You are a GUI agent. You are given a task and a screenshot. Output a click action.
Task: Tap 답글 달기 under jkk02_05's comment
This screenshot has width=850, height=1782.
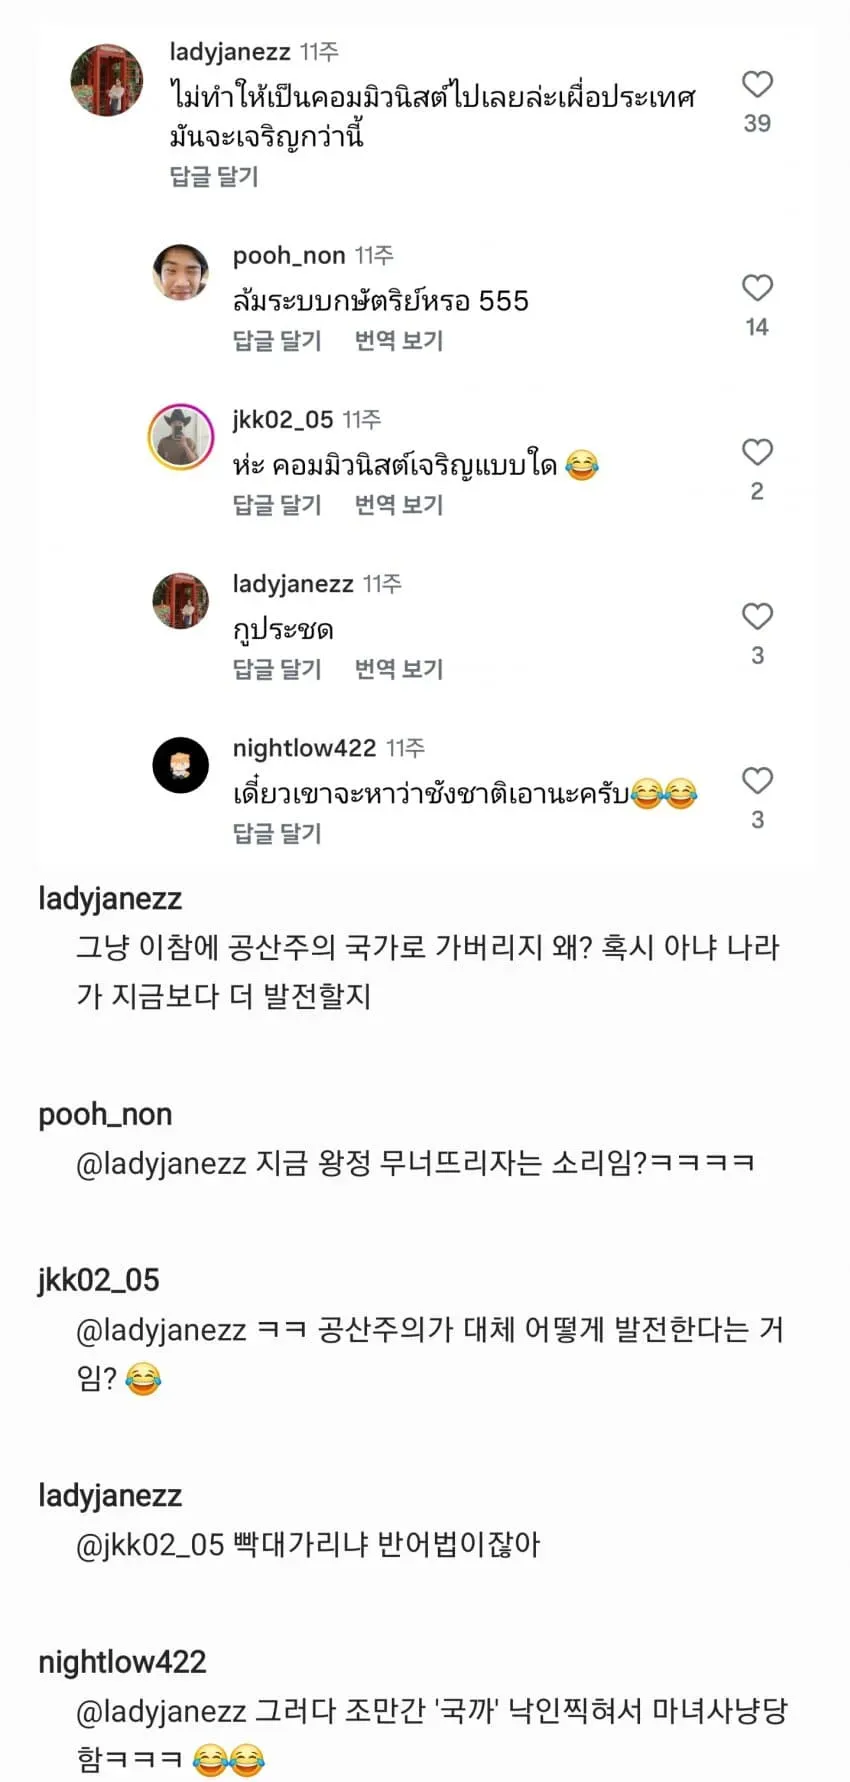pyautogui.click(x=277, y=504)
